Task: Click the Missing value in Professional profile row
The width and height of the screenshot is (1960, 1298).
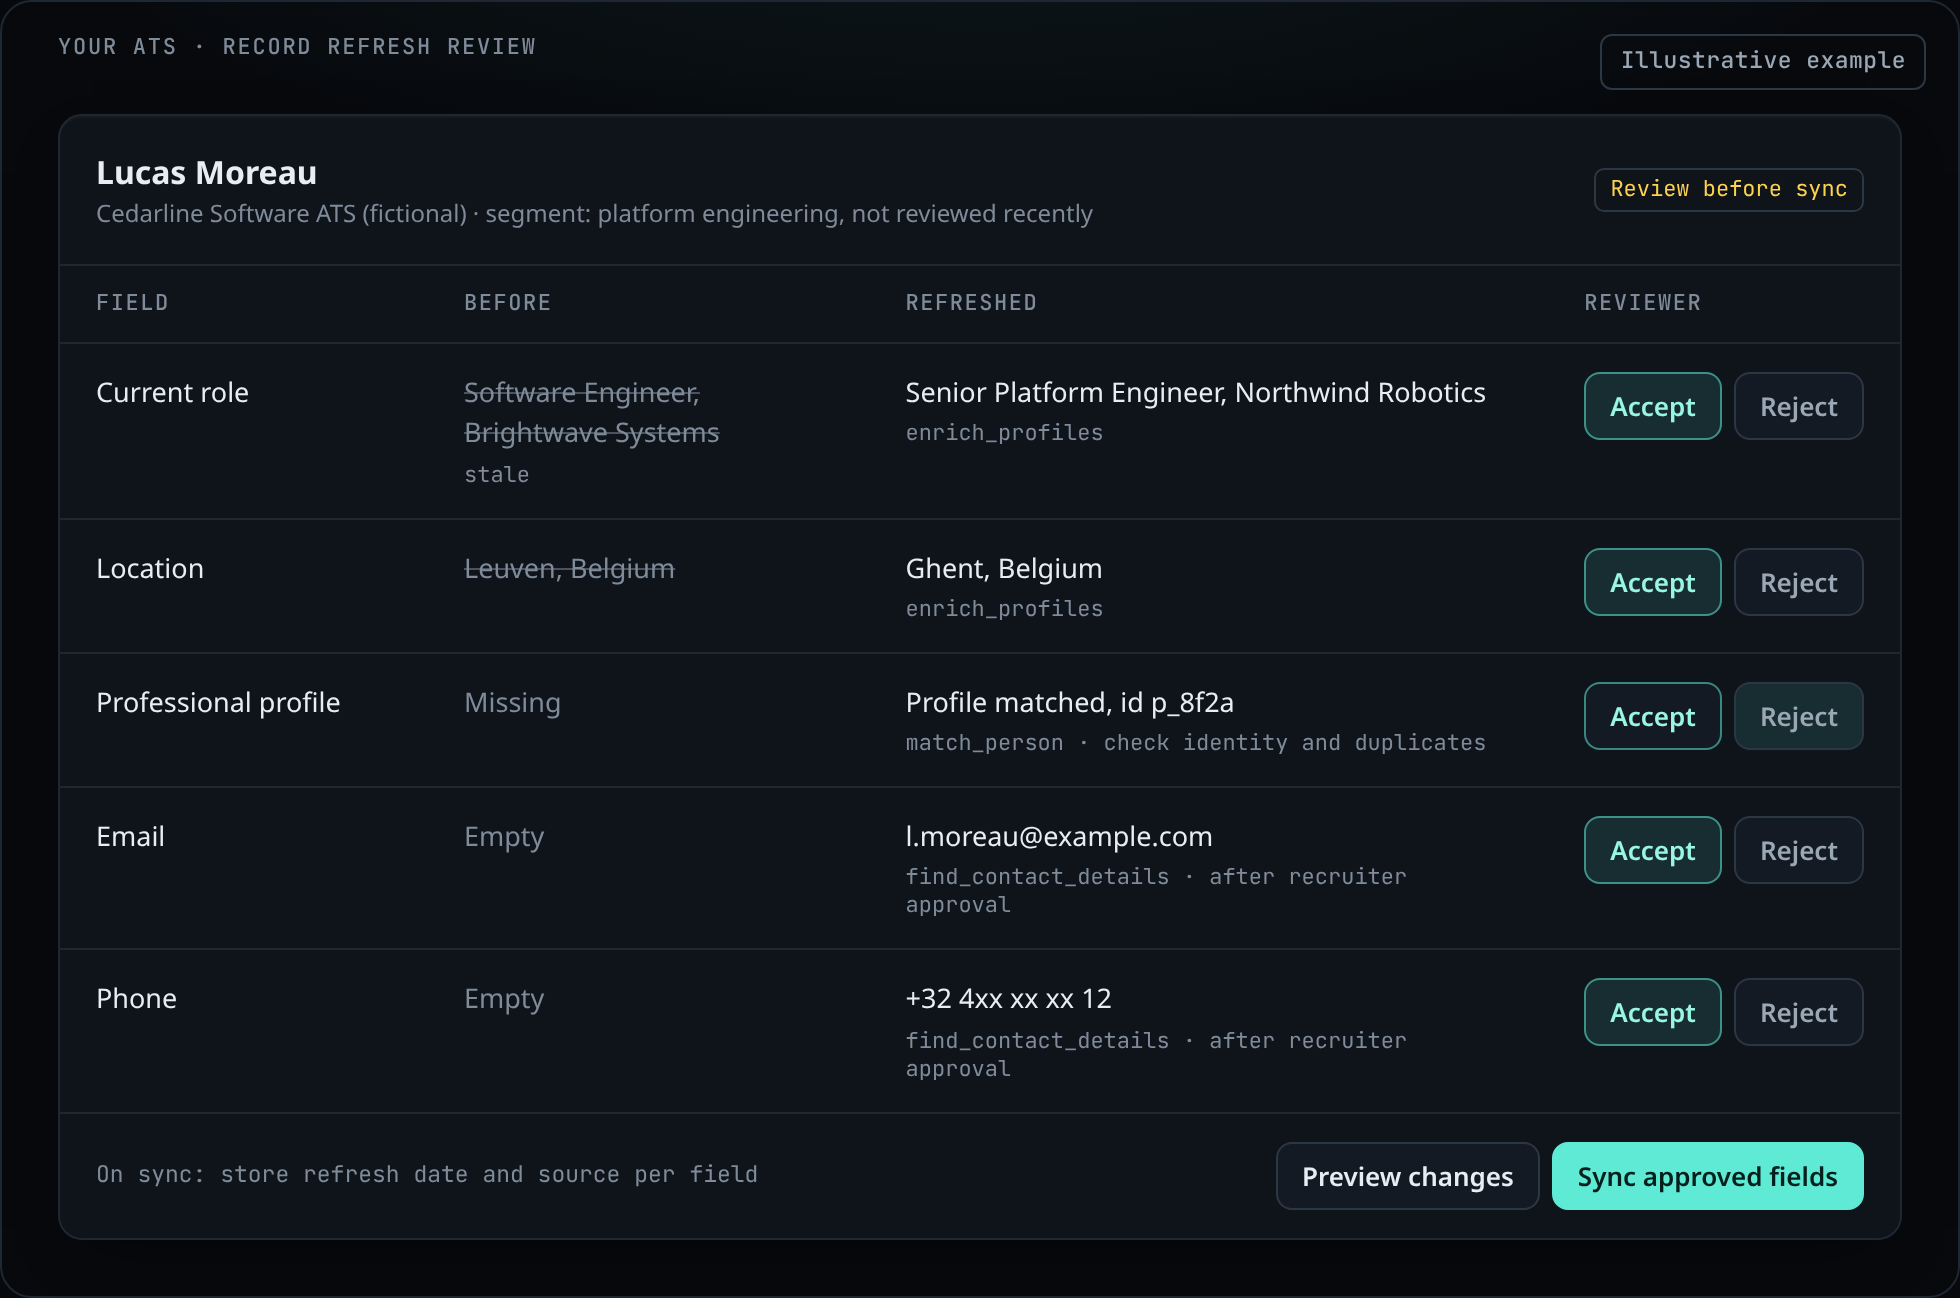Action: click(x=512, y=702)
